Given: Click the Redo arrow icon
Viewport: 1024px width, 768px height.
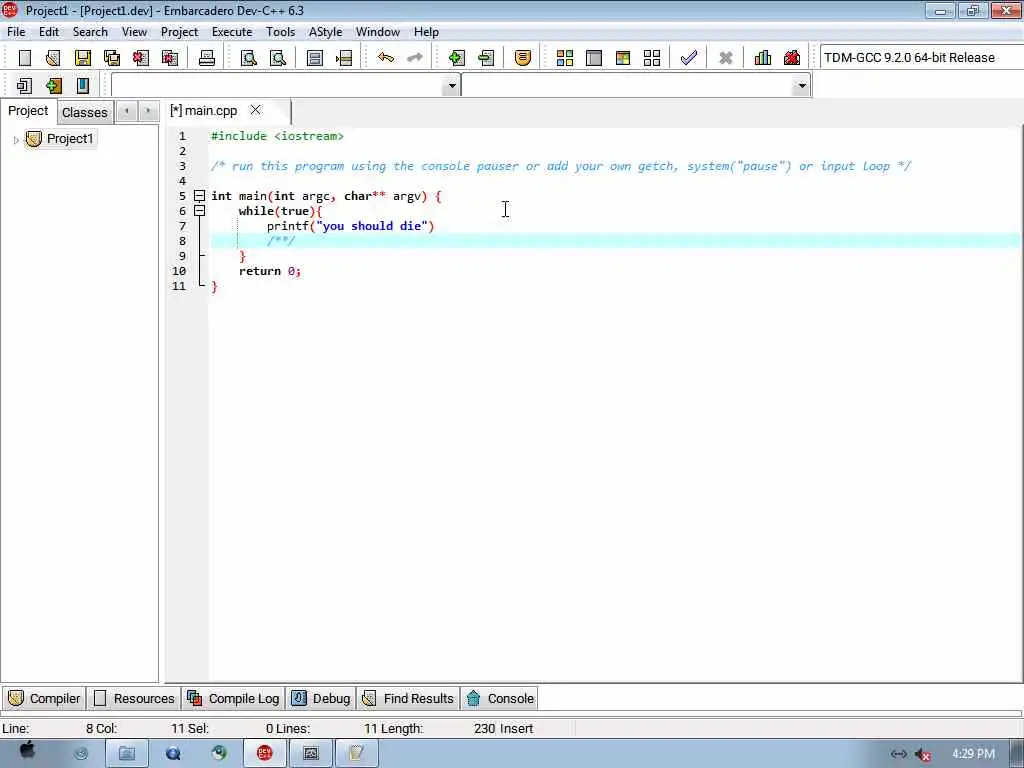Looking at the screenshot, I should click(x=414, y=58).
